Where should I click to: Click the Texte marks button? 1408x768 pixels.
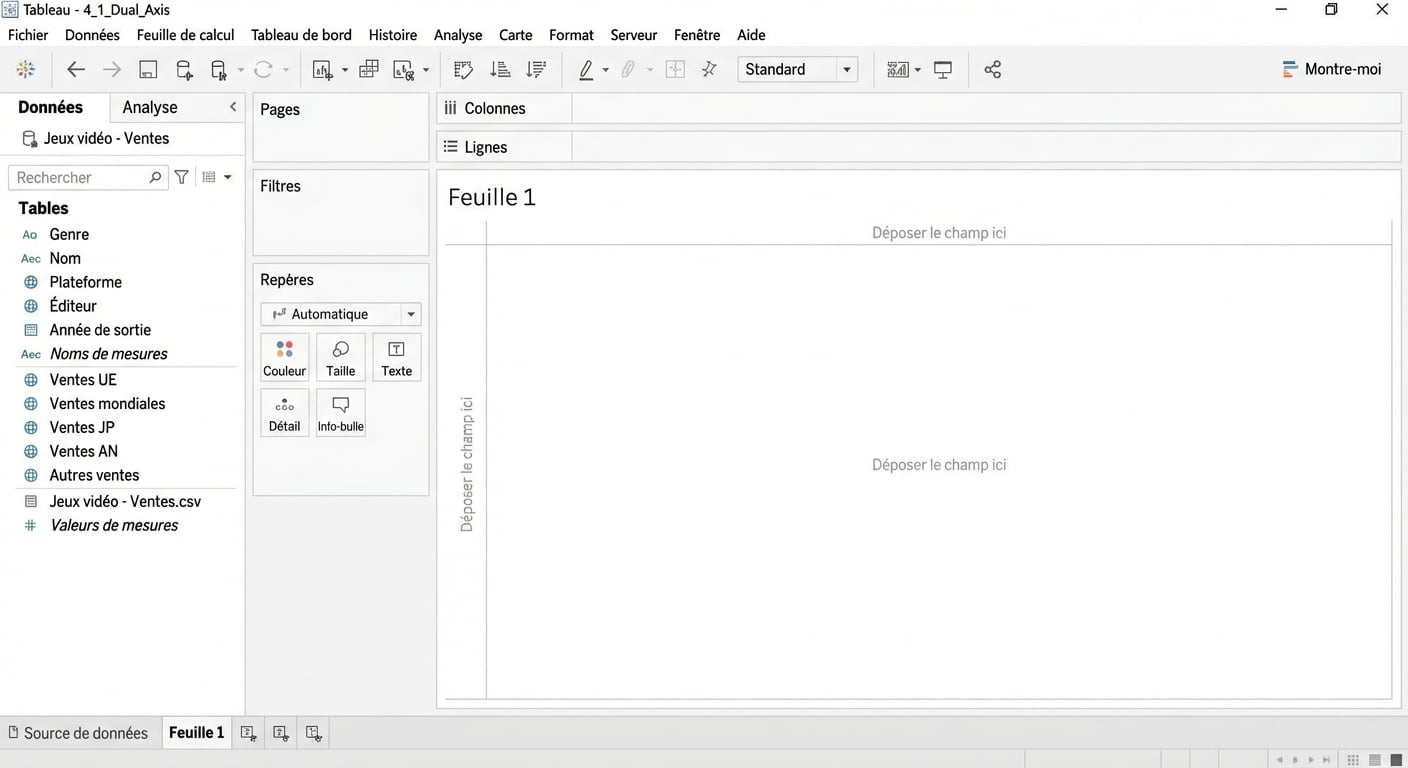tap(397, 357)
